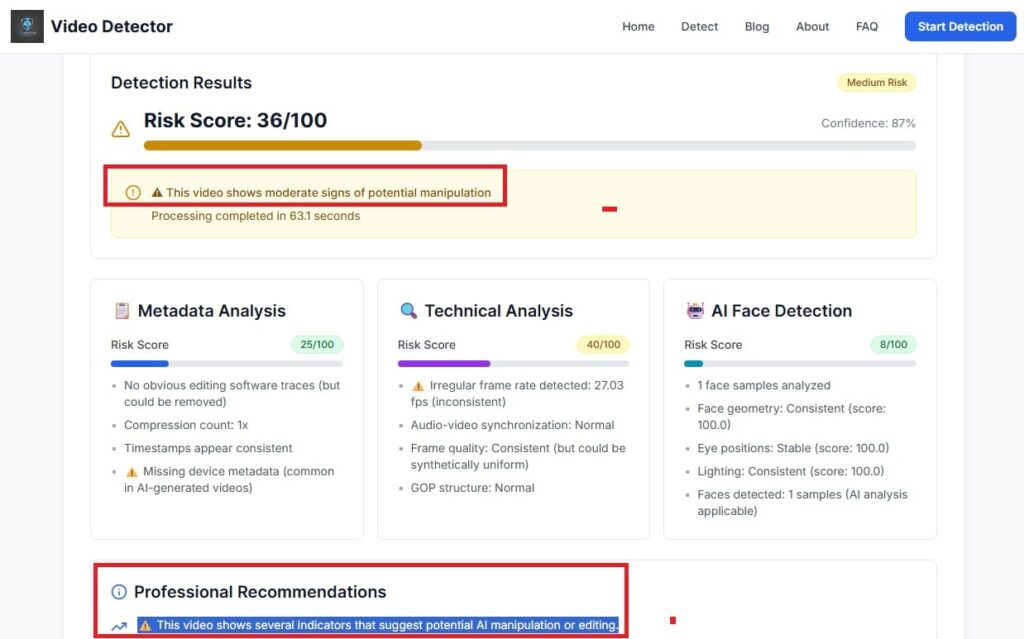Go to the Detect nav item
This screenshot has width=1024, height=639.
tap(699, 27)
